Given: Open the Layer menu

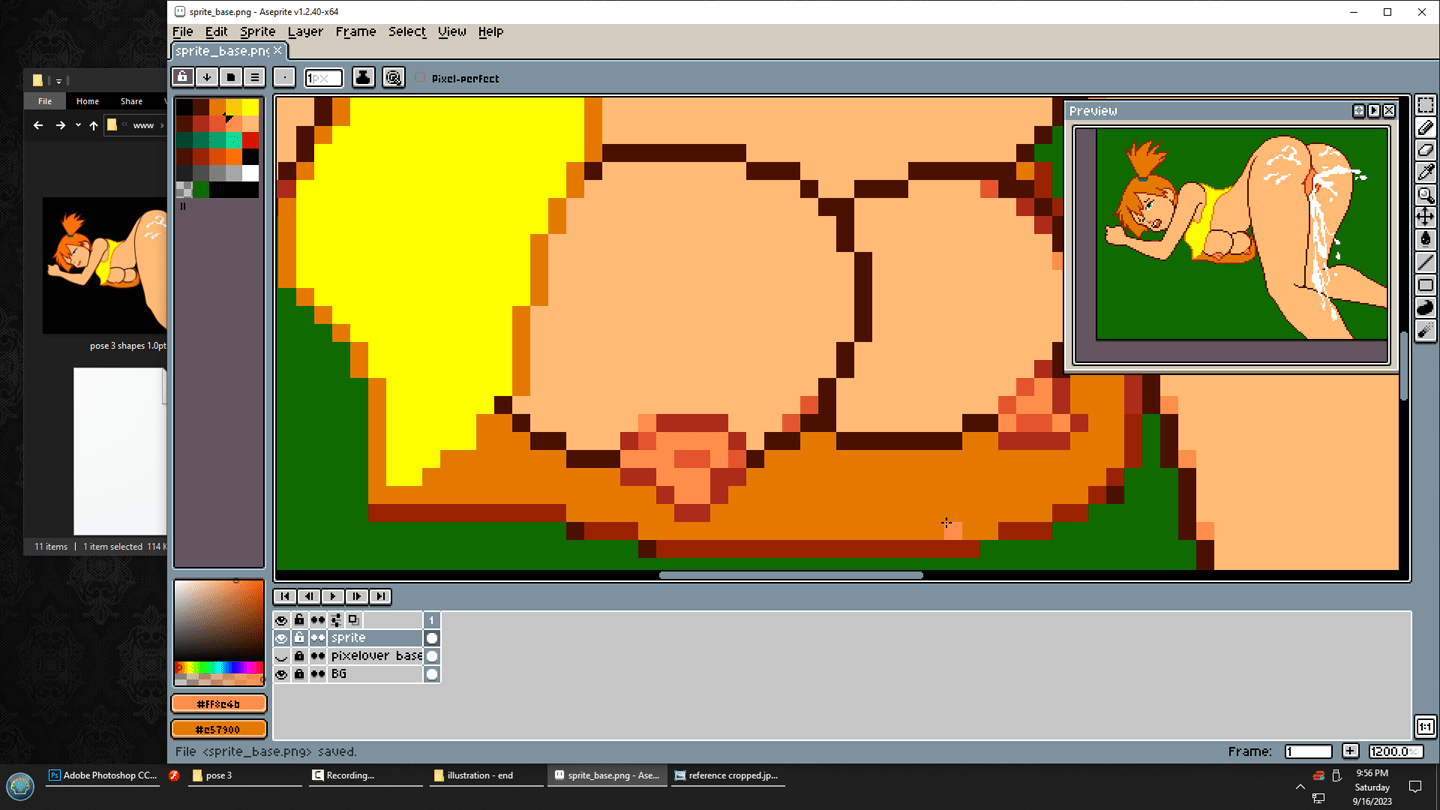Looking at the screenshot, I should click(x=305, y=32).
